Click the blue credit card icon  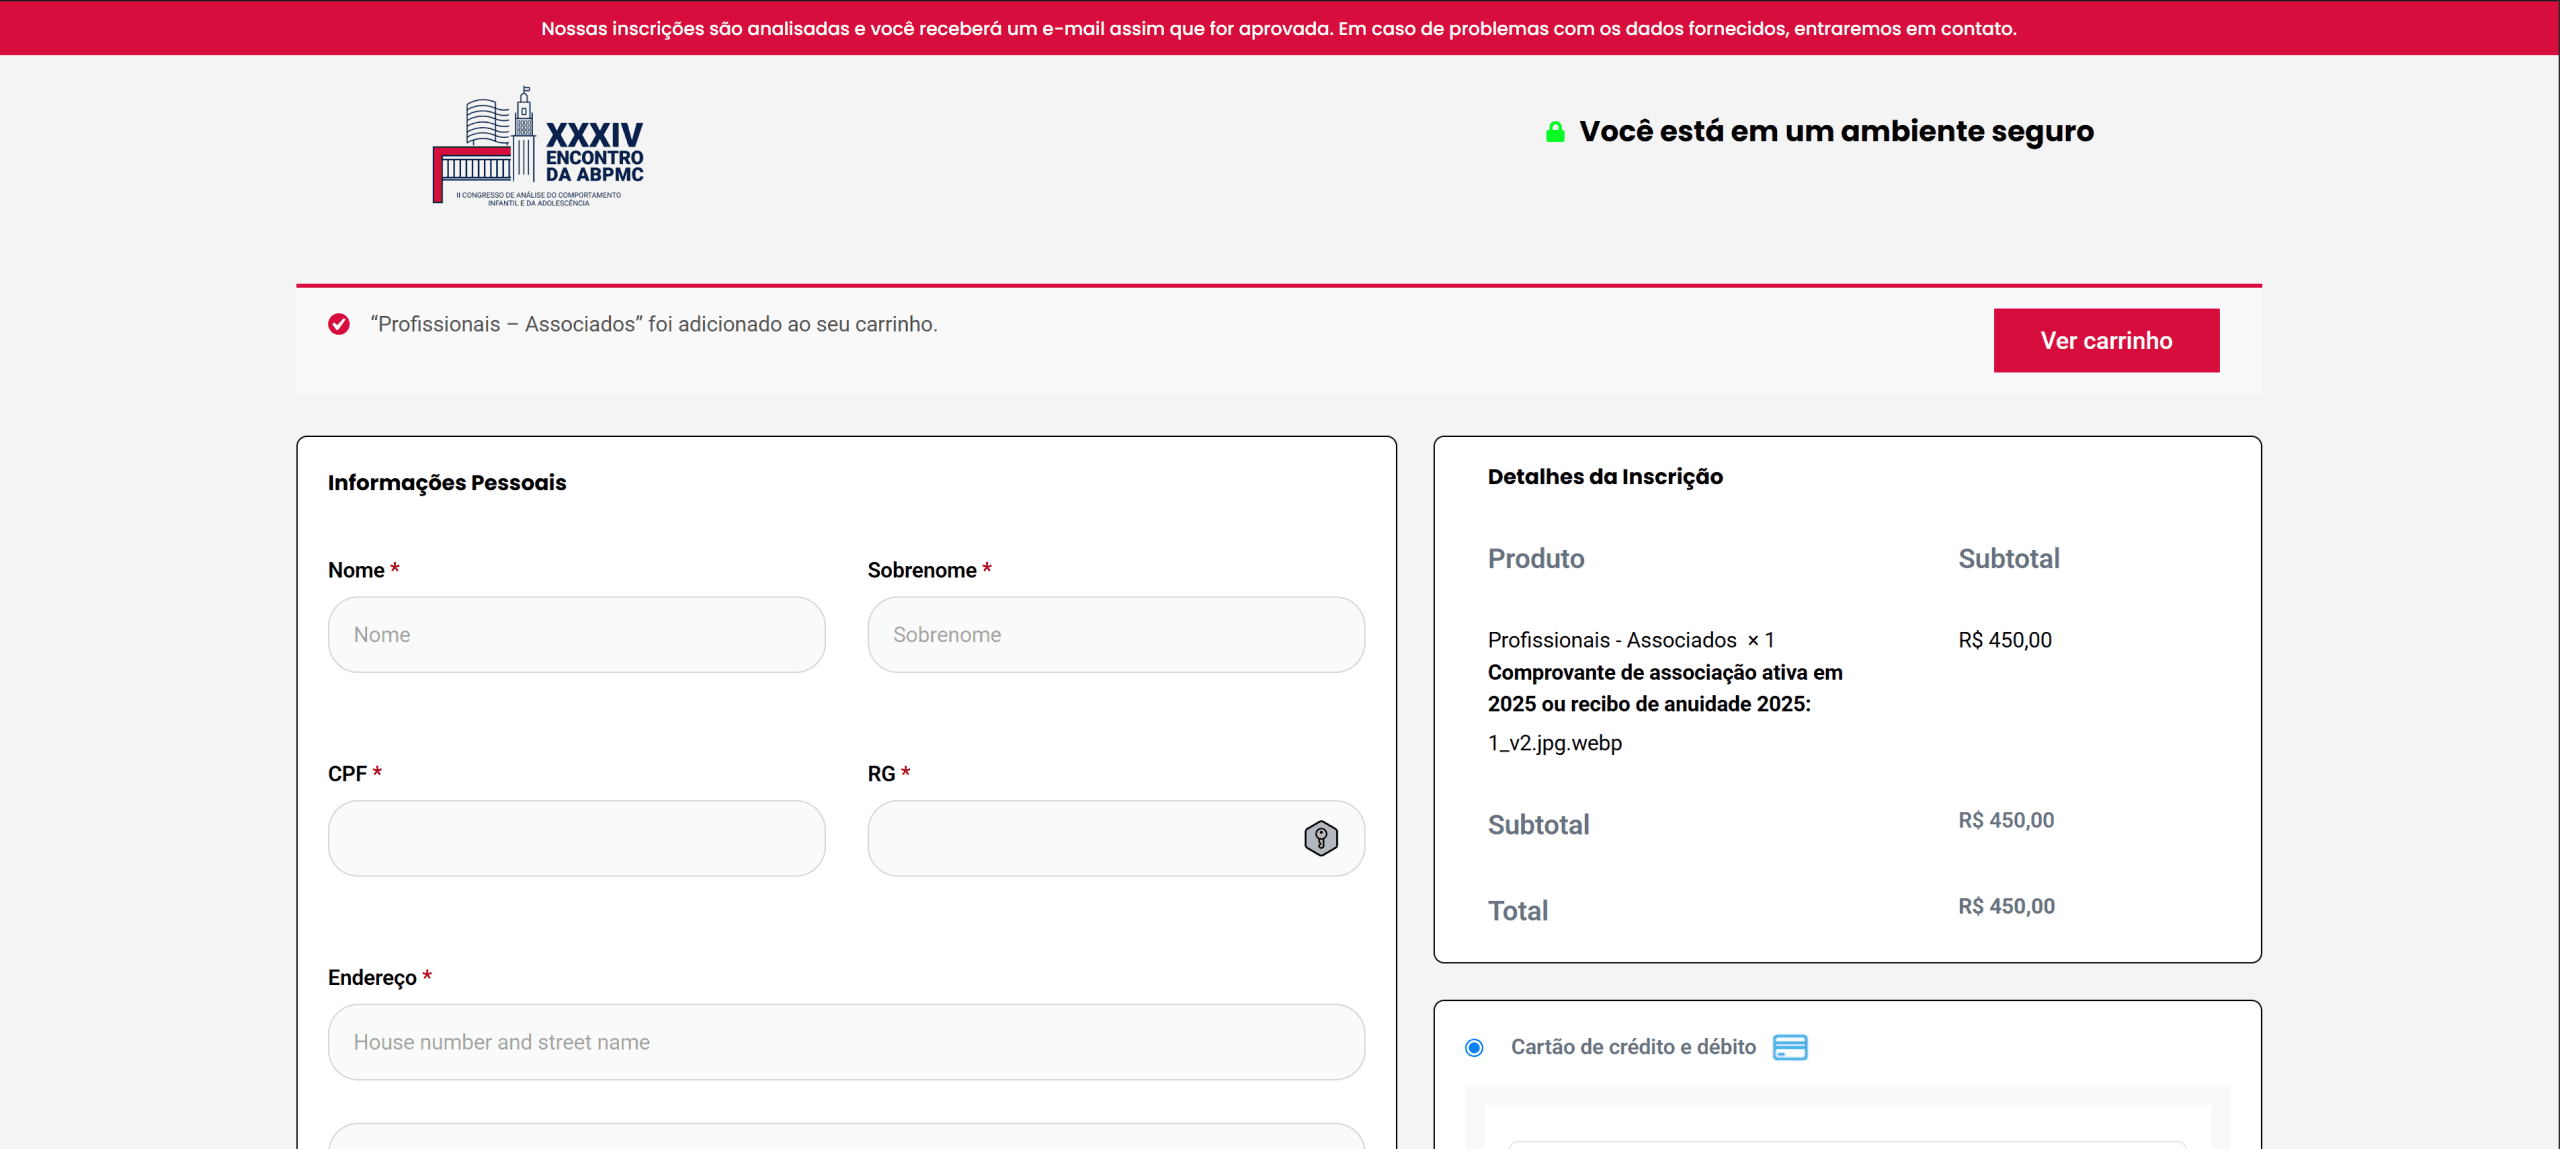pos(1789,1047)
